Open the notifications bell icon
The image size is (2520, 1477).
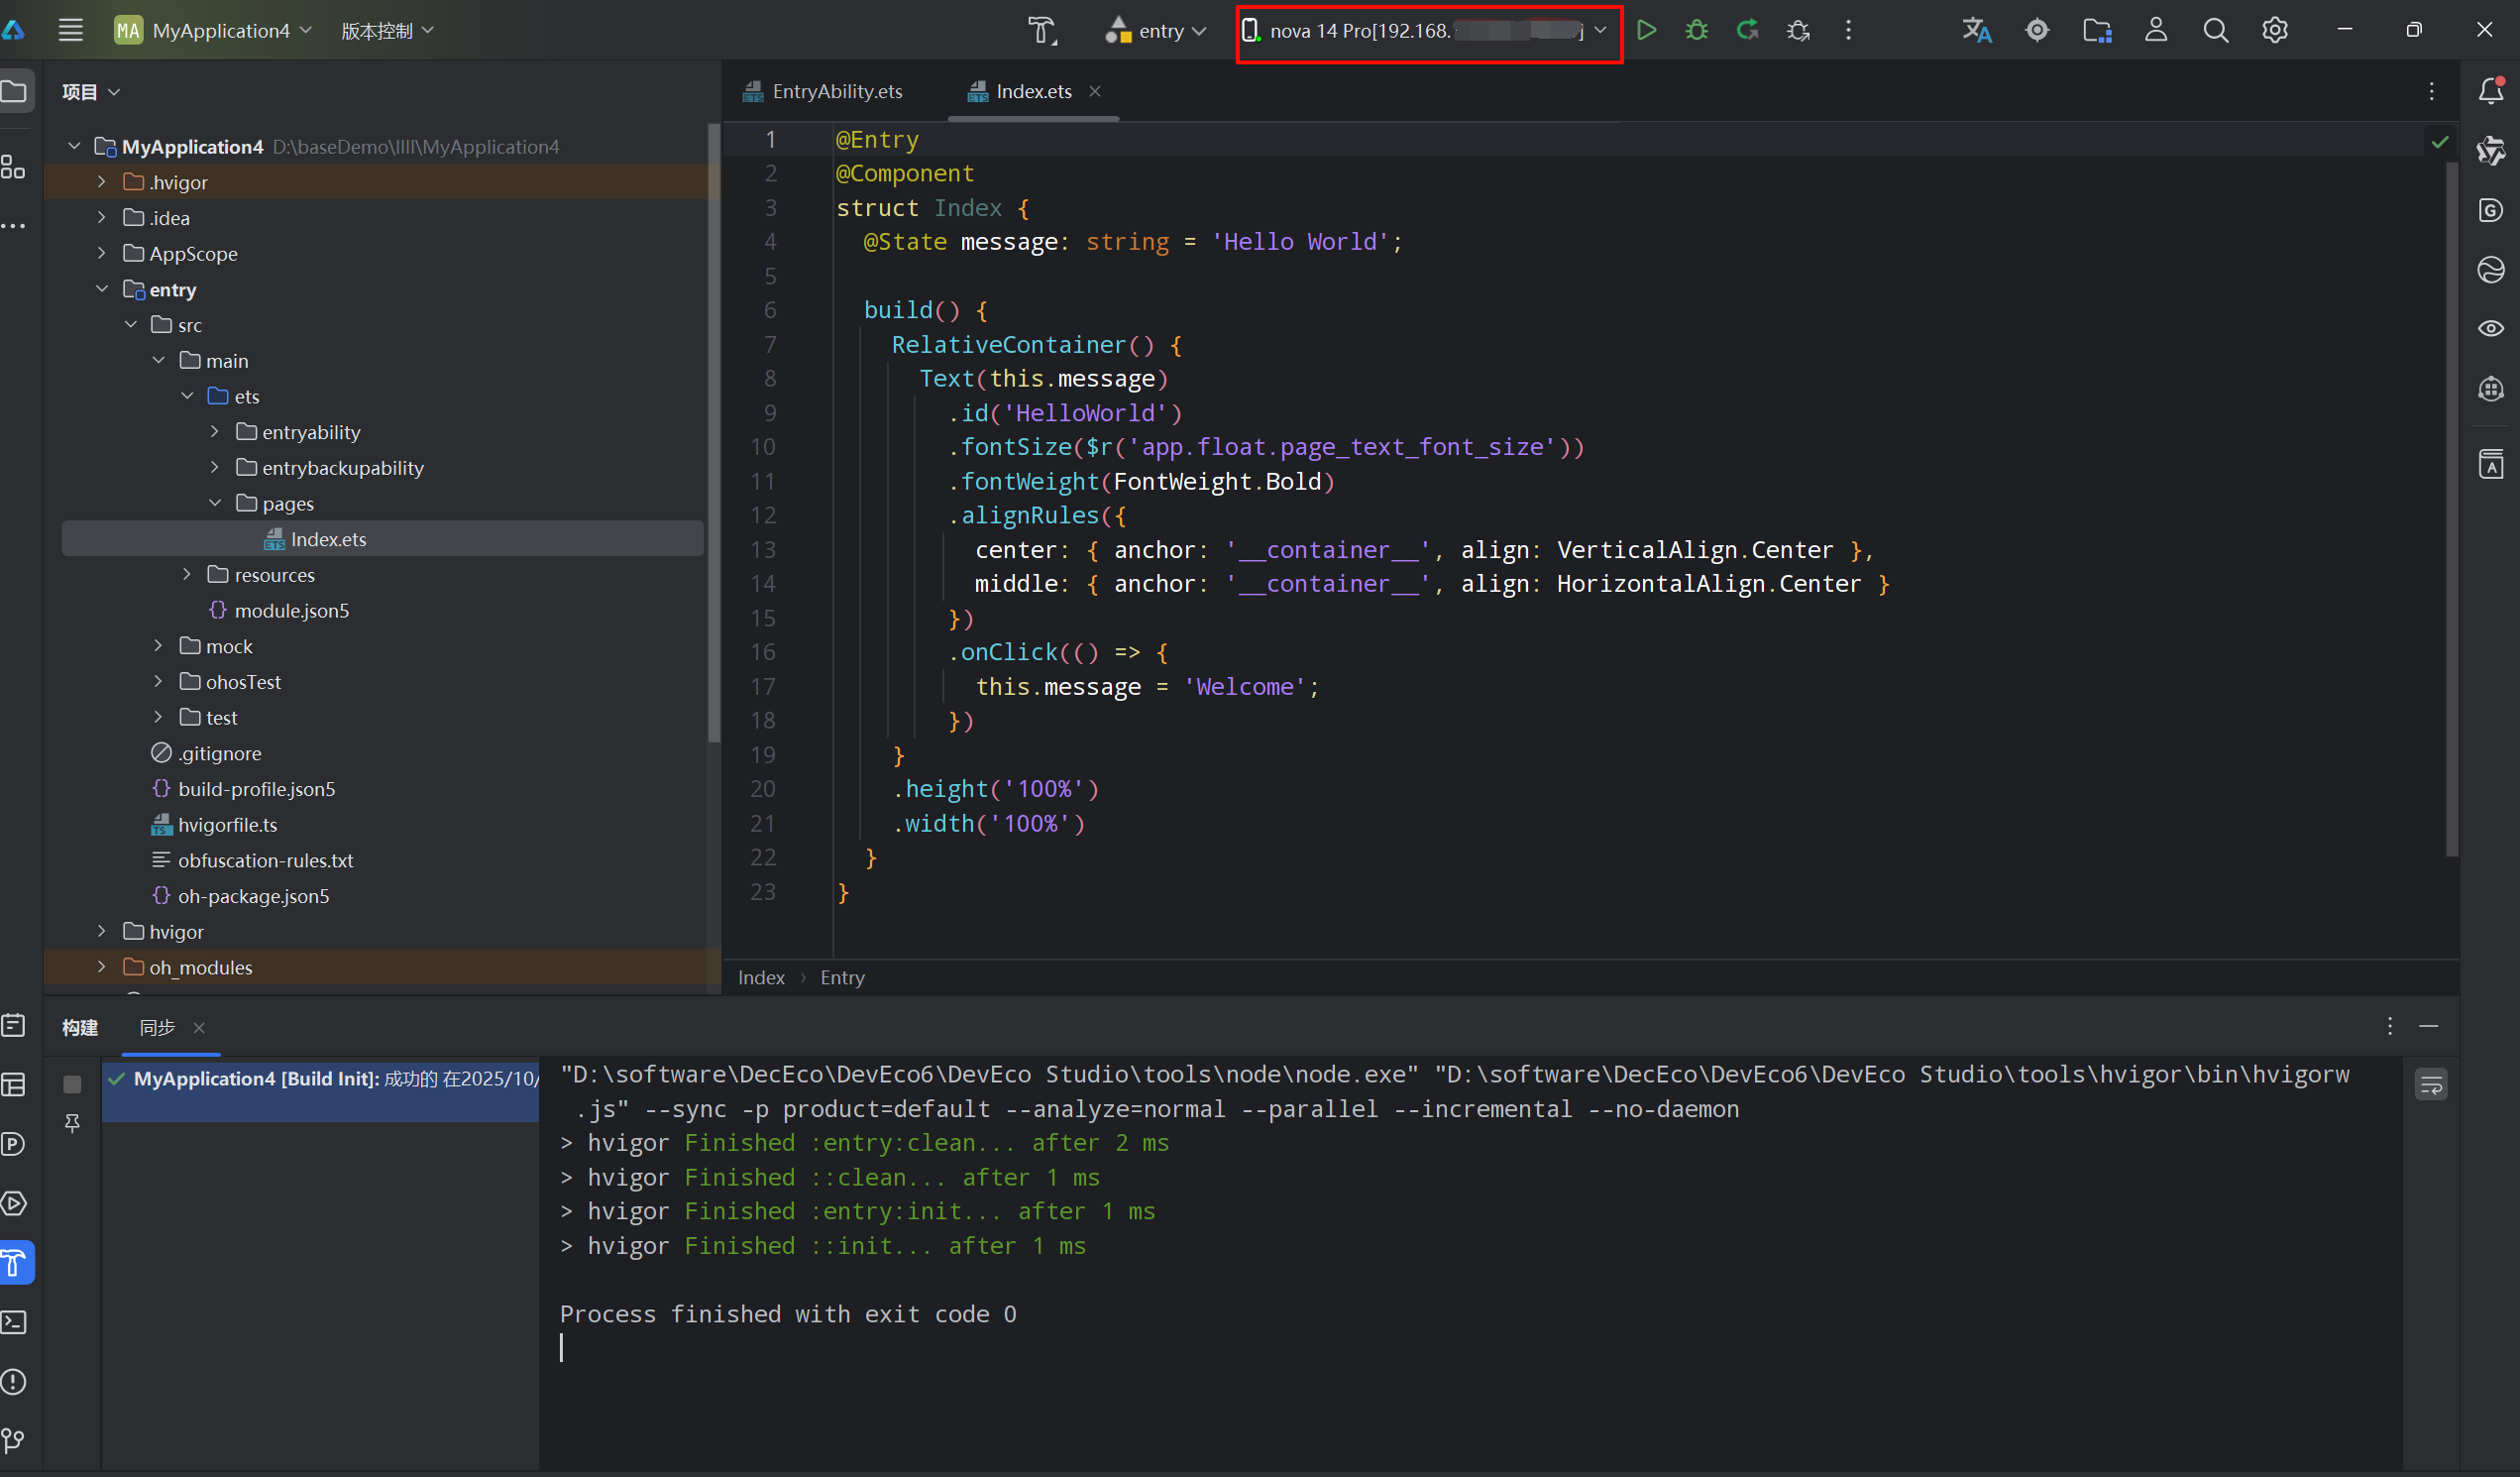[x=2490, y=91]
